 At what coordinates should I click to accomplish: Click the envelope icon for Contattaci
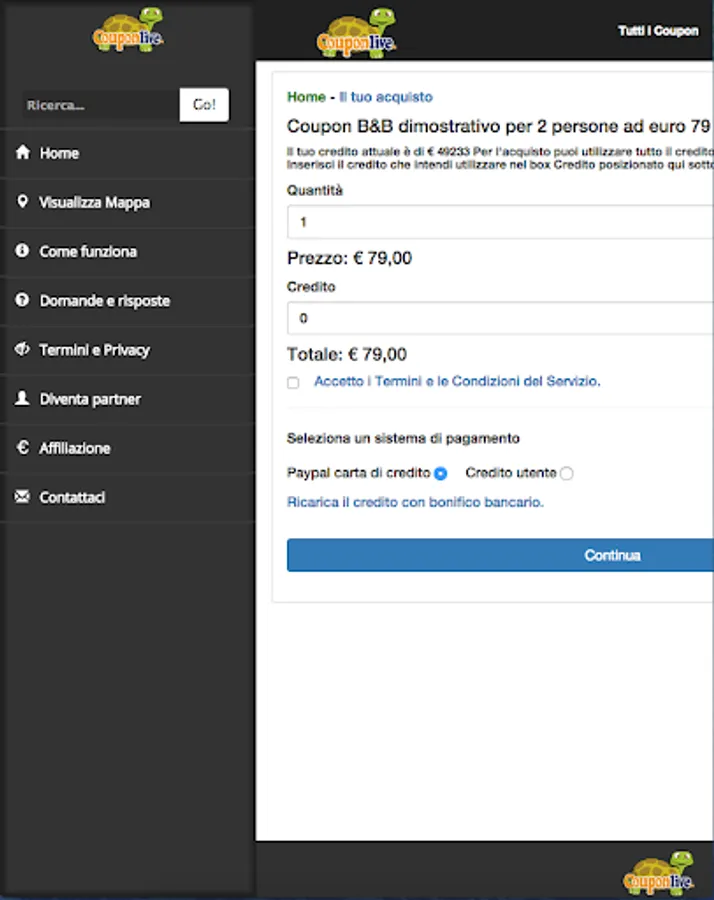pyautogui.click(x=22, y=497)
